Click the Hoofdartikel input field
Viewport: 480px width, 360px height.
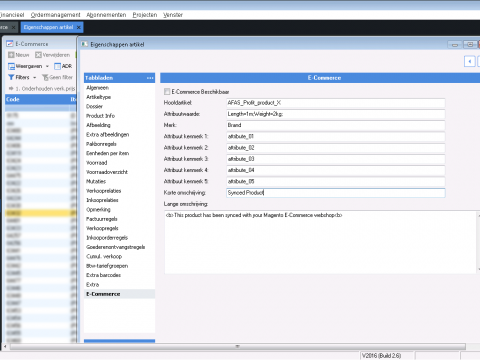pyautogui.click(x=336, y=103)
